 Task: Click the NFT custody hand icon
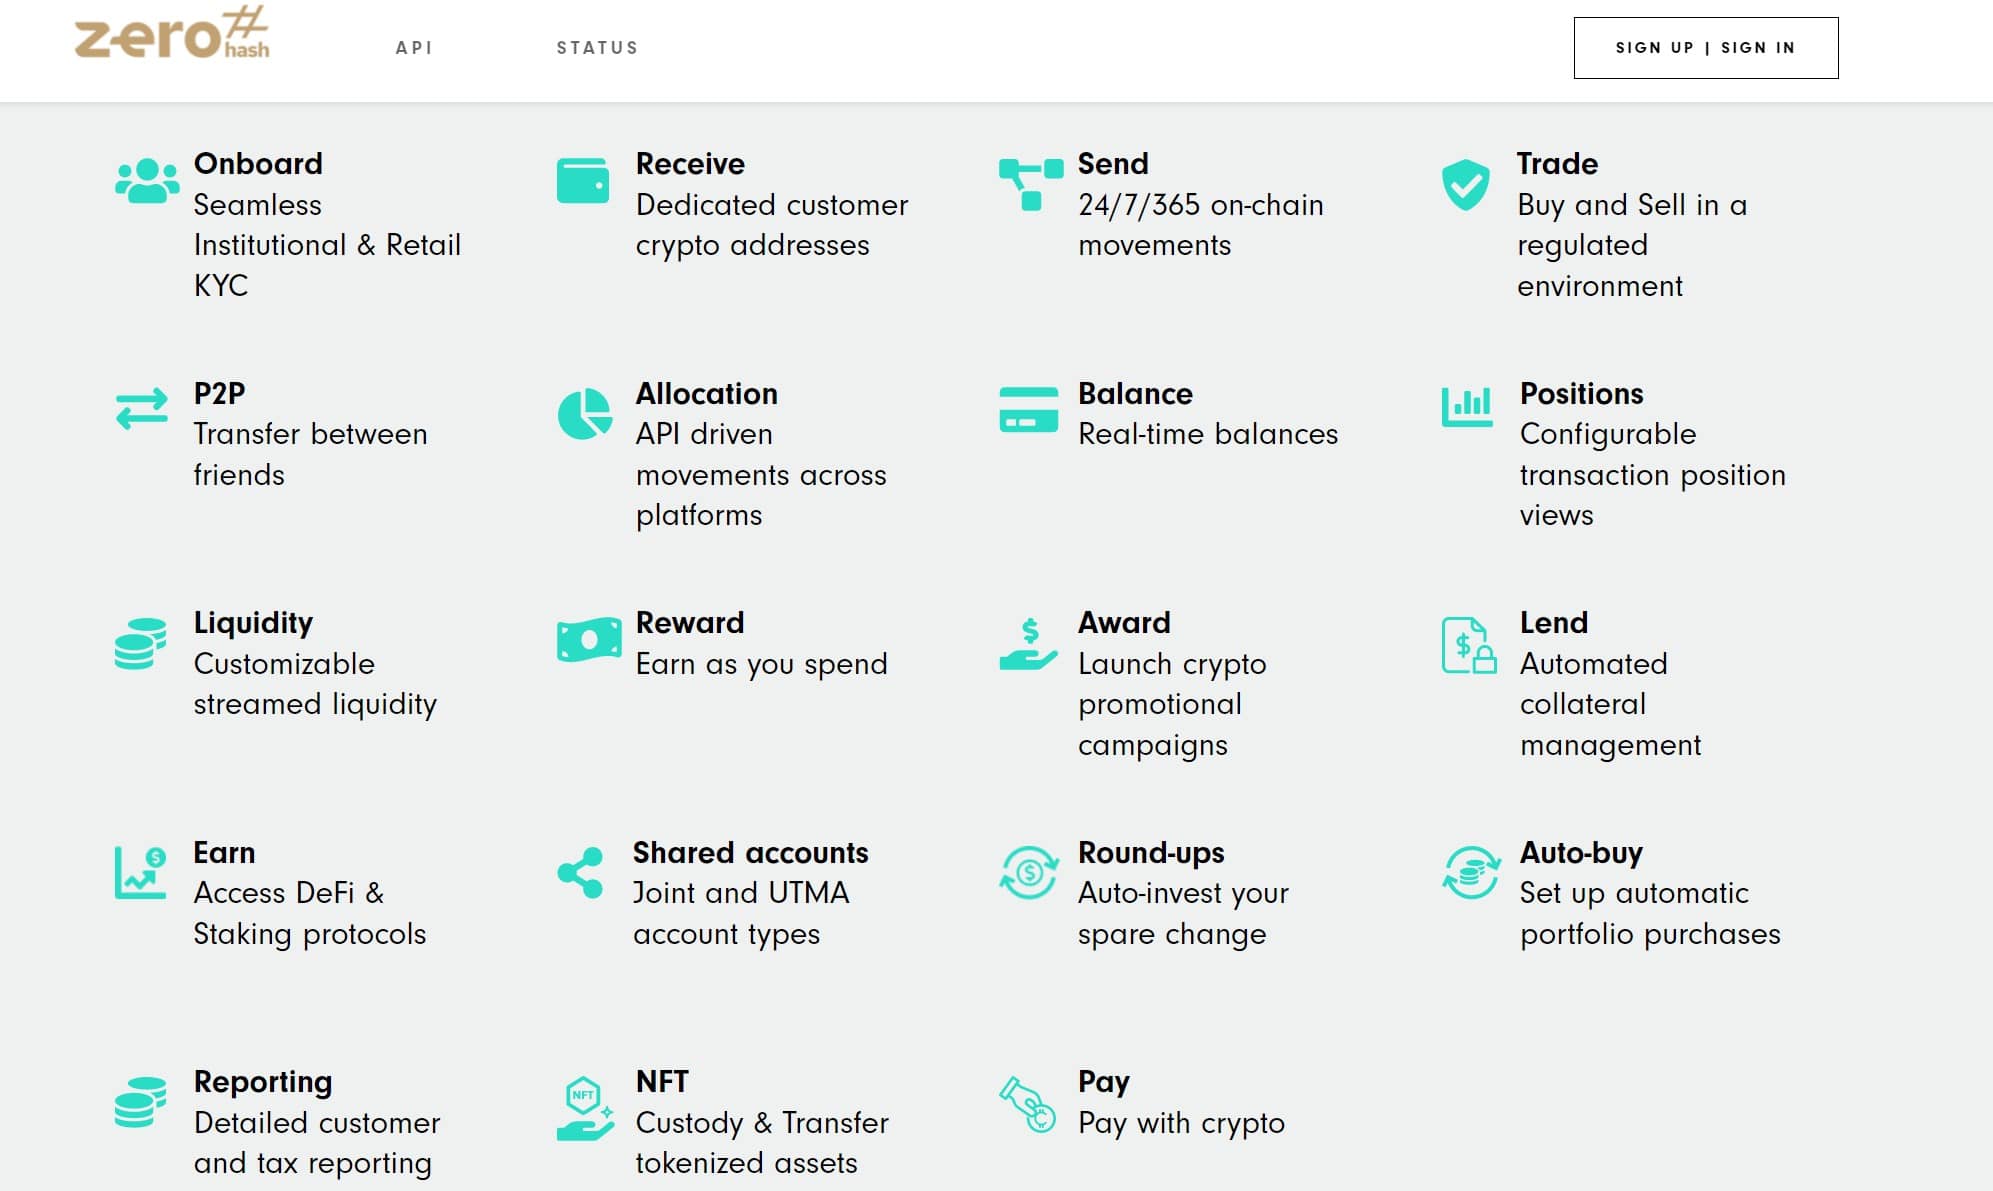(586, 1108)
